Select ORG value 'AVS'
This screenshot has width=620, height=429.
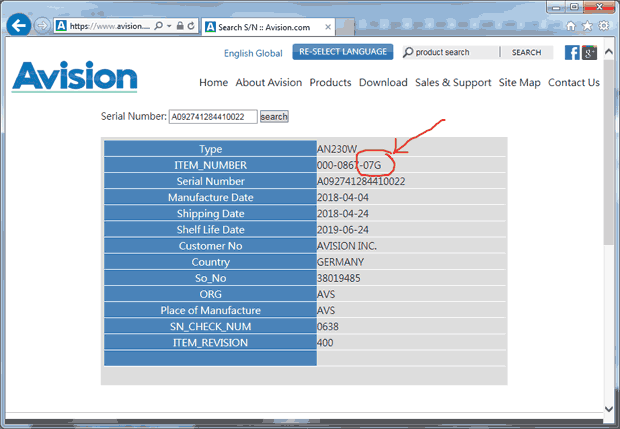point(326,295)
